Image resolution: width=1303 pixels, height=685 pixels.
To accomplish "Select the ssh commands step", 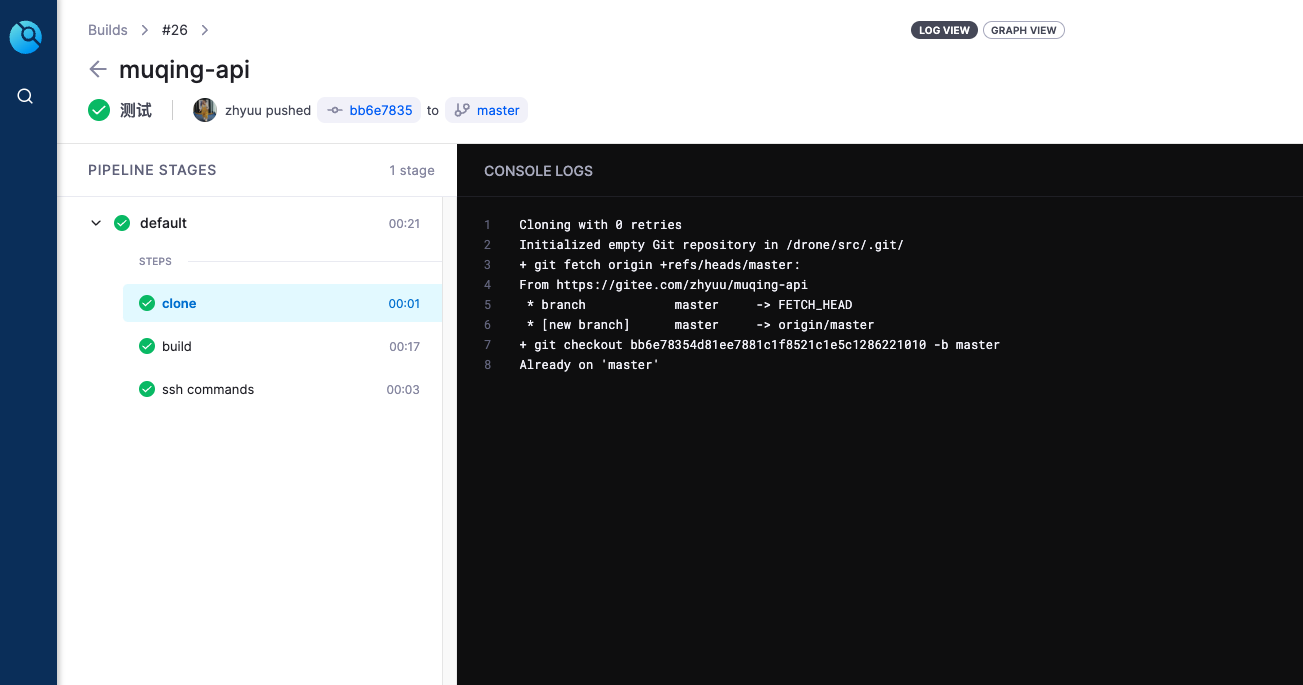I will coord(207,389).
